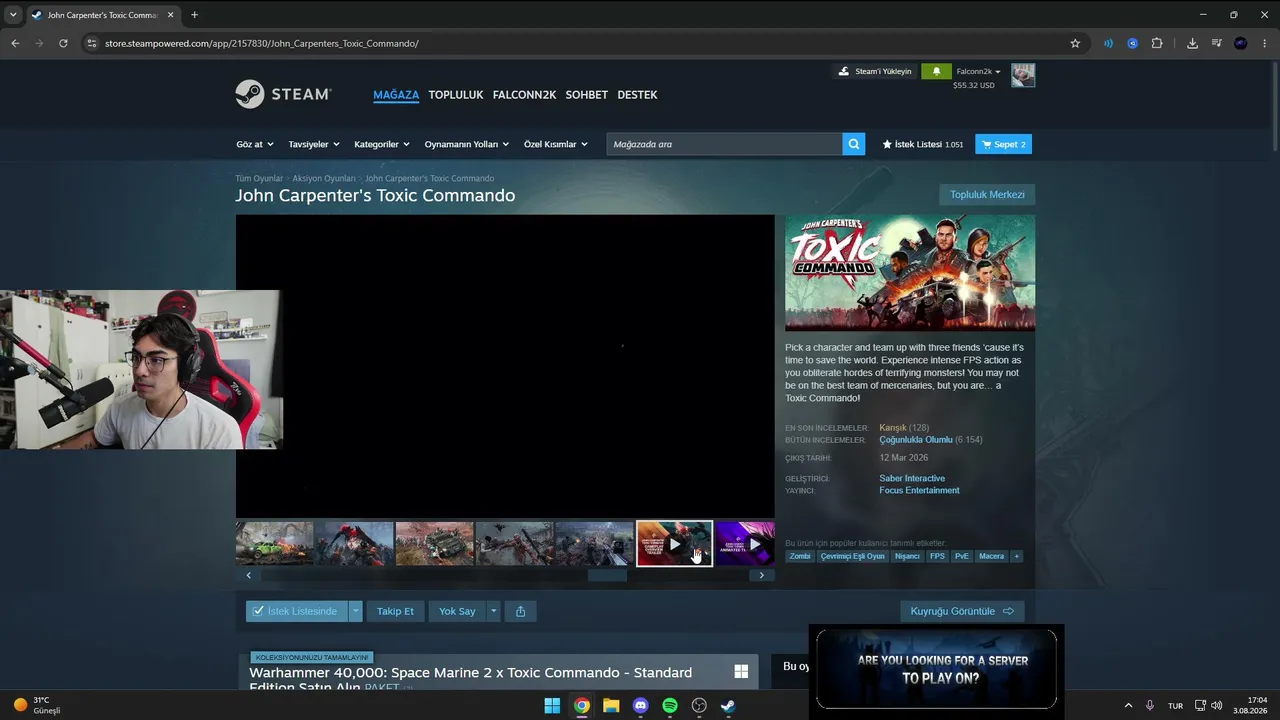Open the Topluluk Merkezi button
The width and height of the screenshot is (1280, 720).
pos(987,195)
